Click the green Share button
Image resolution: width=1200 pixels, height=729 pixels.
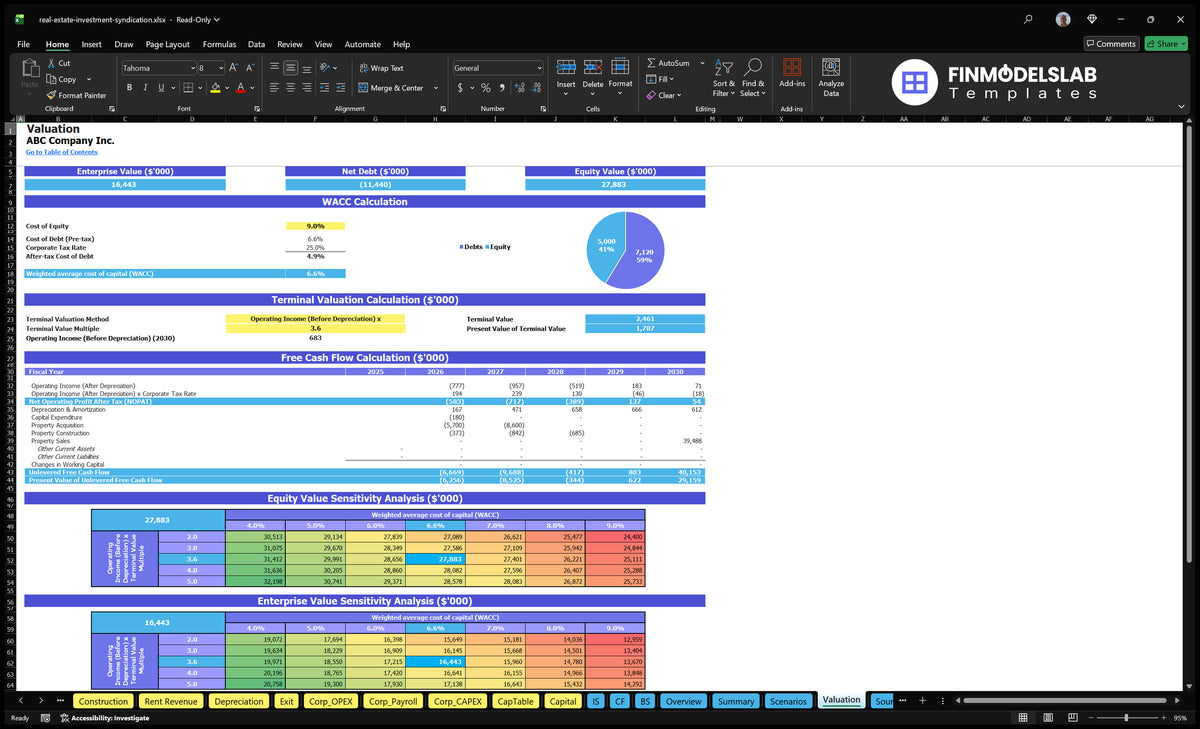[1165, 44]
